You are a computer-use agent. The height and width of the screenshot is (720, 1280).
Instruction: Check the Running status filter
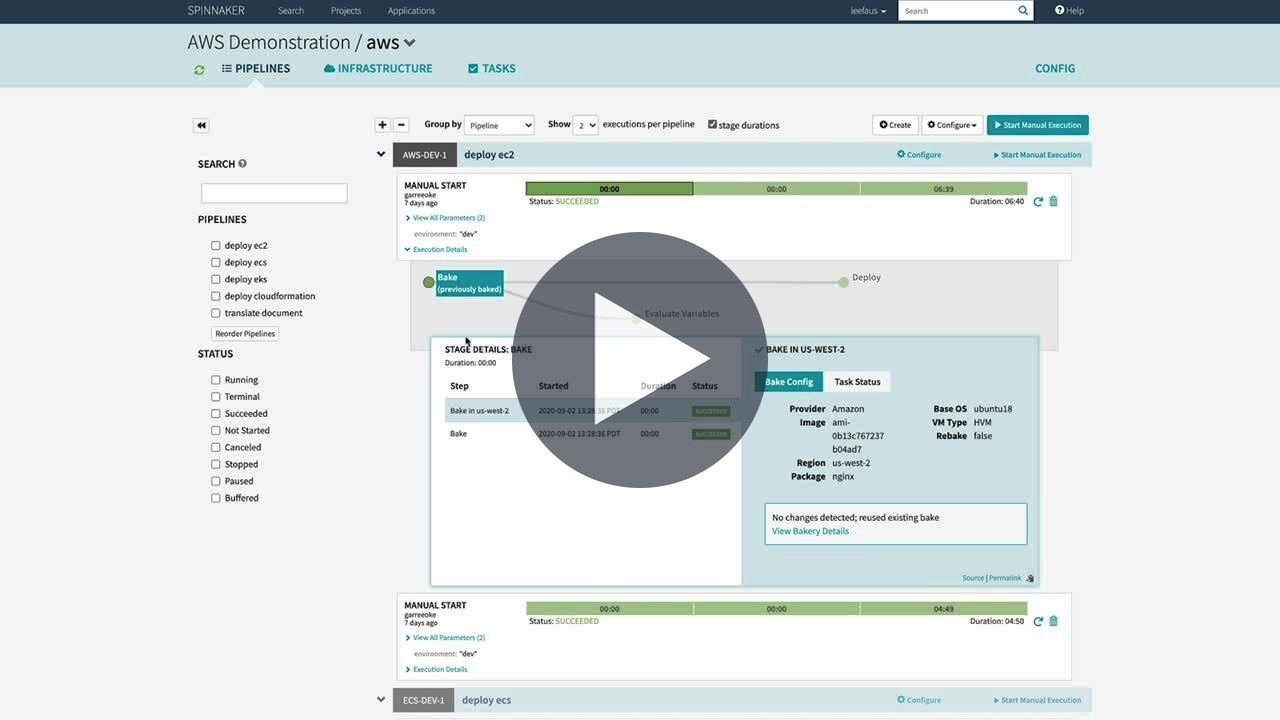215,380
